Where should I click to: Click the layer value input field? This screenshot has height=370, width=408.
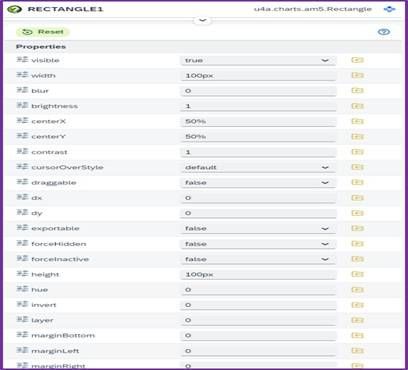pyautogui.click(x=258, y=320)
